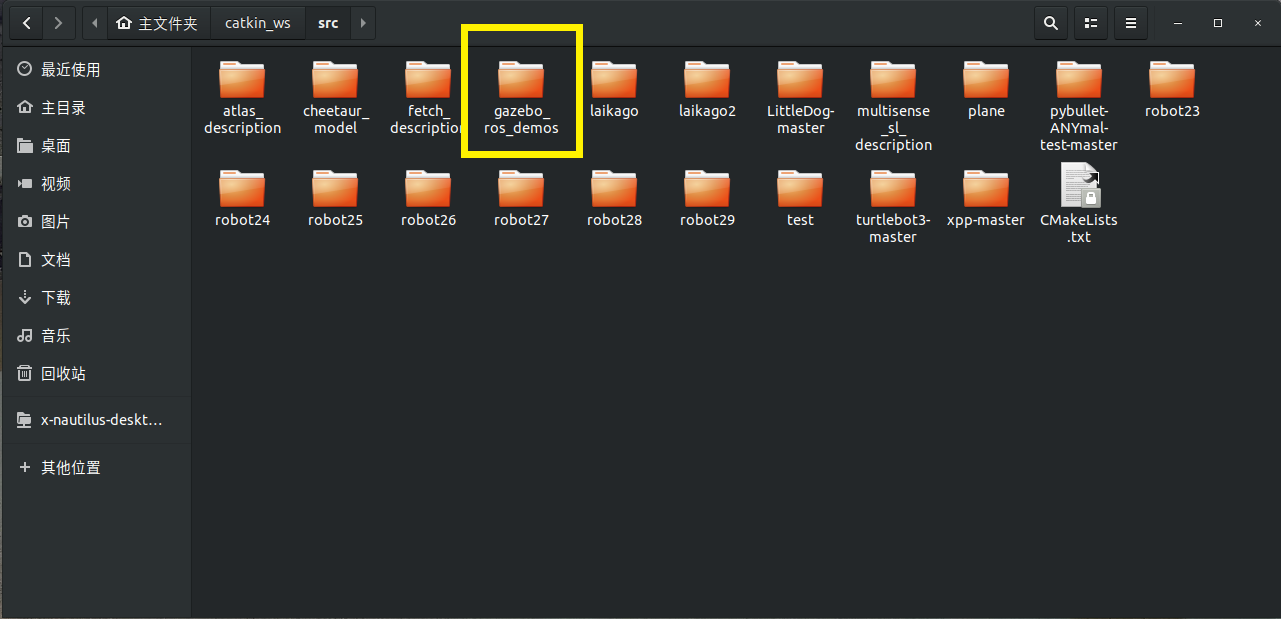The width and height of the screenshot is (1281, 619).
Task: Open 最近使用 in the sidebar
Action: [x=96, y=70]
